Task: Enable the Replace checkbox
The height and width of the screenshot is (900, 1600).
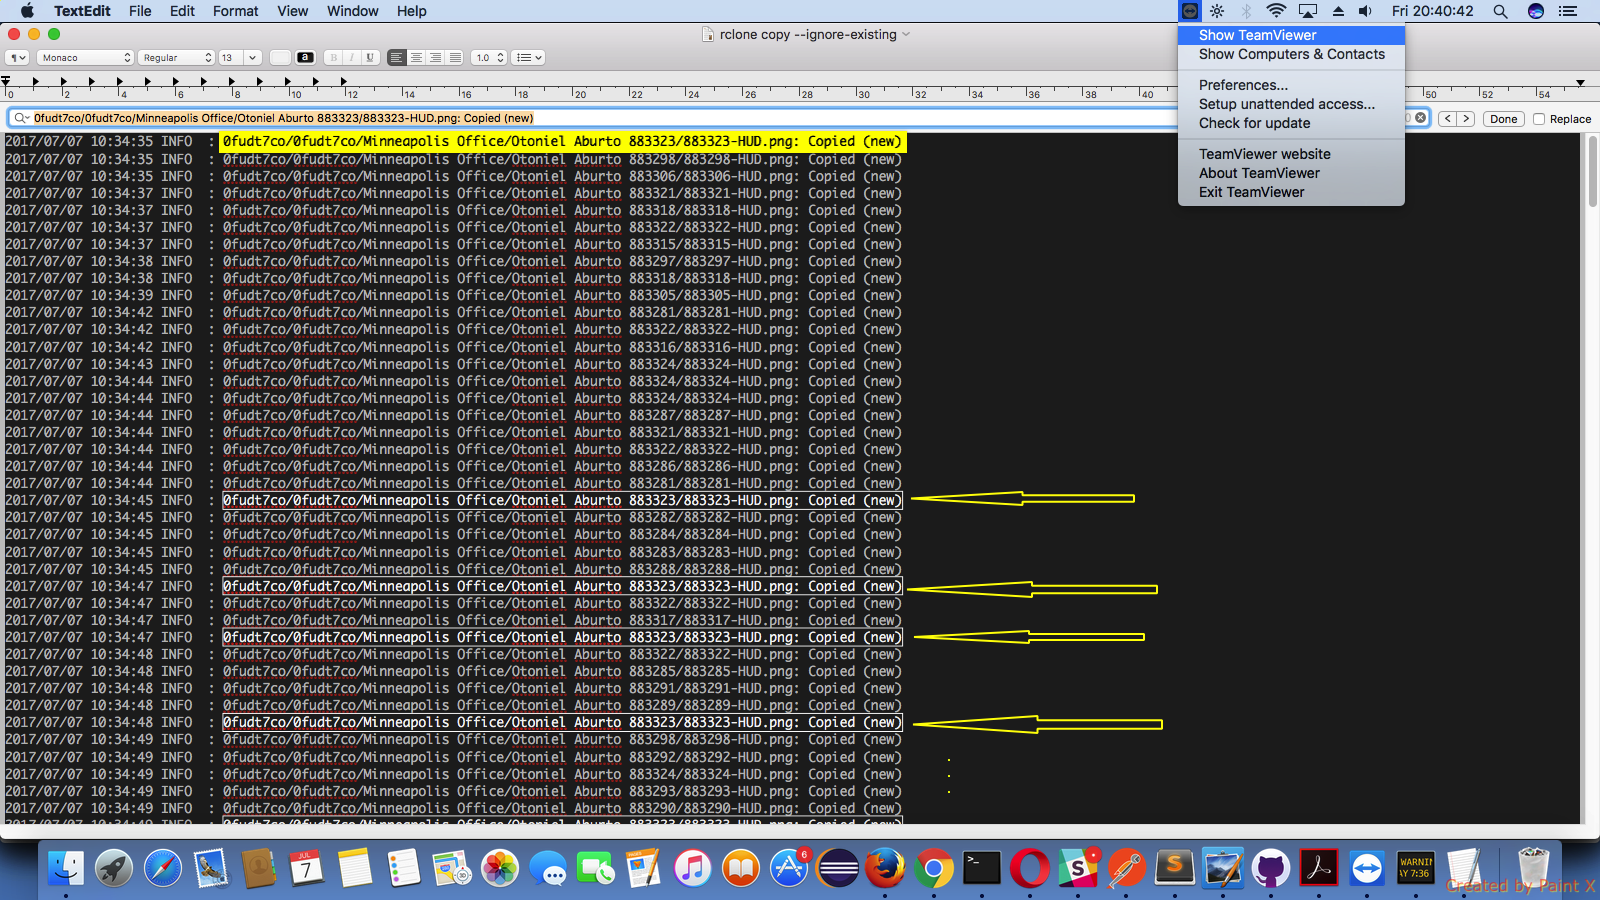Action: point(1538,118)
